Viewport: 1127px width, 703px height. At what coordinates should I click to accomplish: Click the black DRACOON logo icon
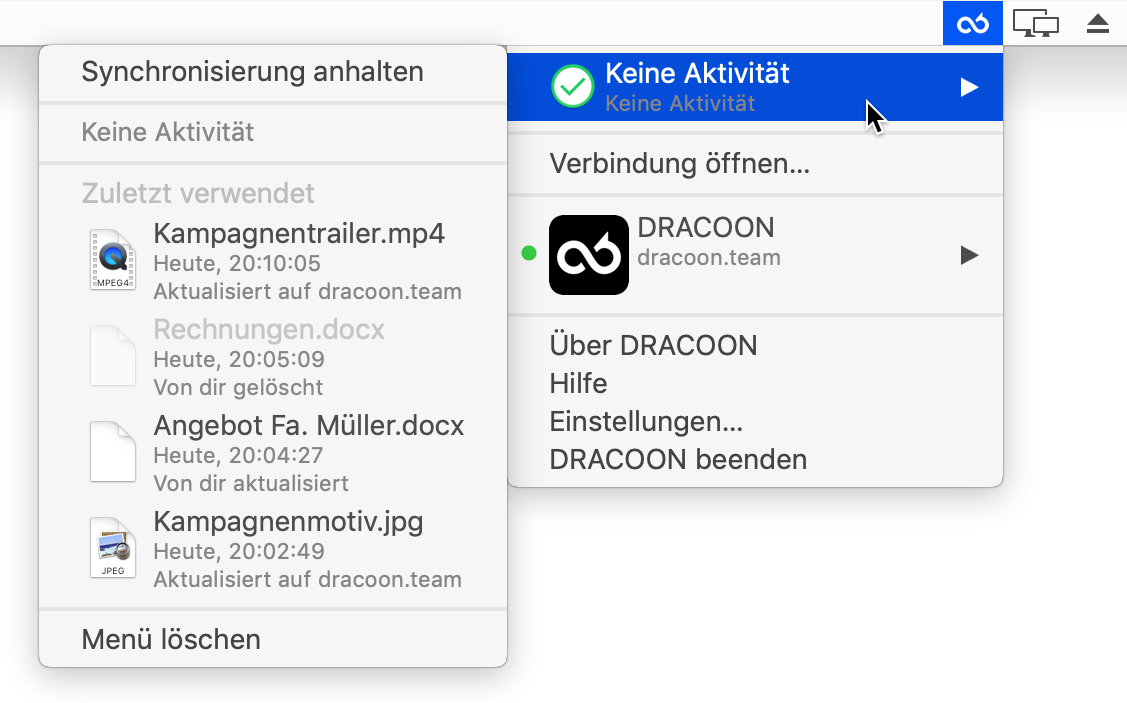(589, 254)
